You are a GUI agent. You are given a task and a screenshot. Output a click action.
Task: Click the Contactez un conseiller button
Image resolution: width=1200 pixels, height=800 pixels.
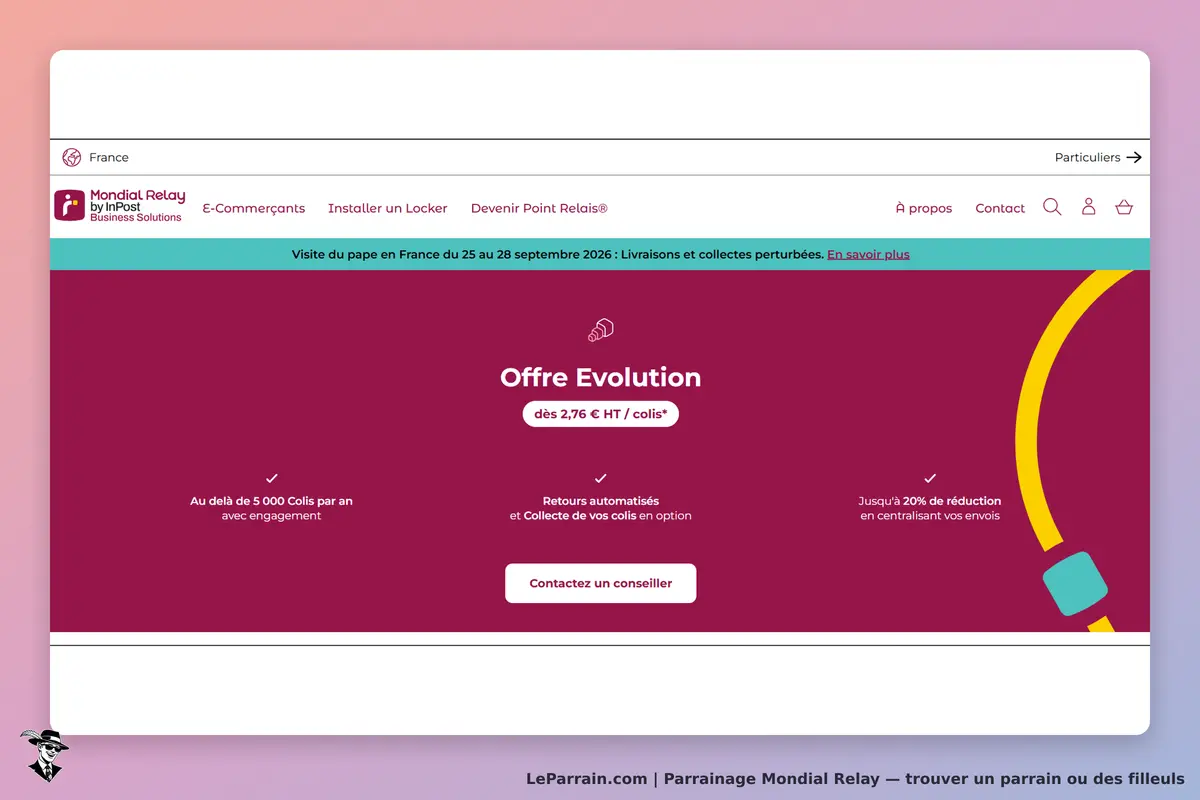click(x=600, y=583)
